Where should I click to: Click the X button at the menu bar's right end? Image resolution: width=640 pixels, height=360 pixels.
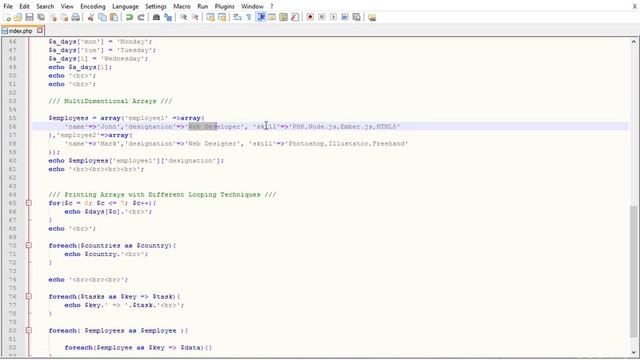(634, 6)
